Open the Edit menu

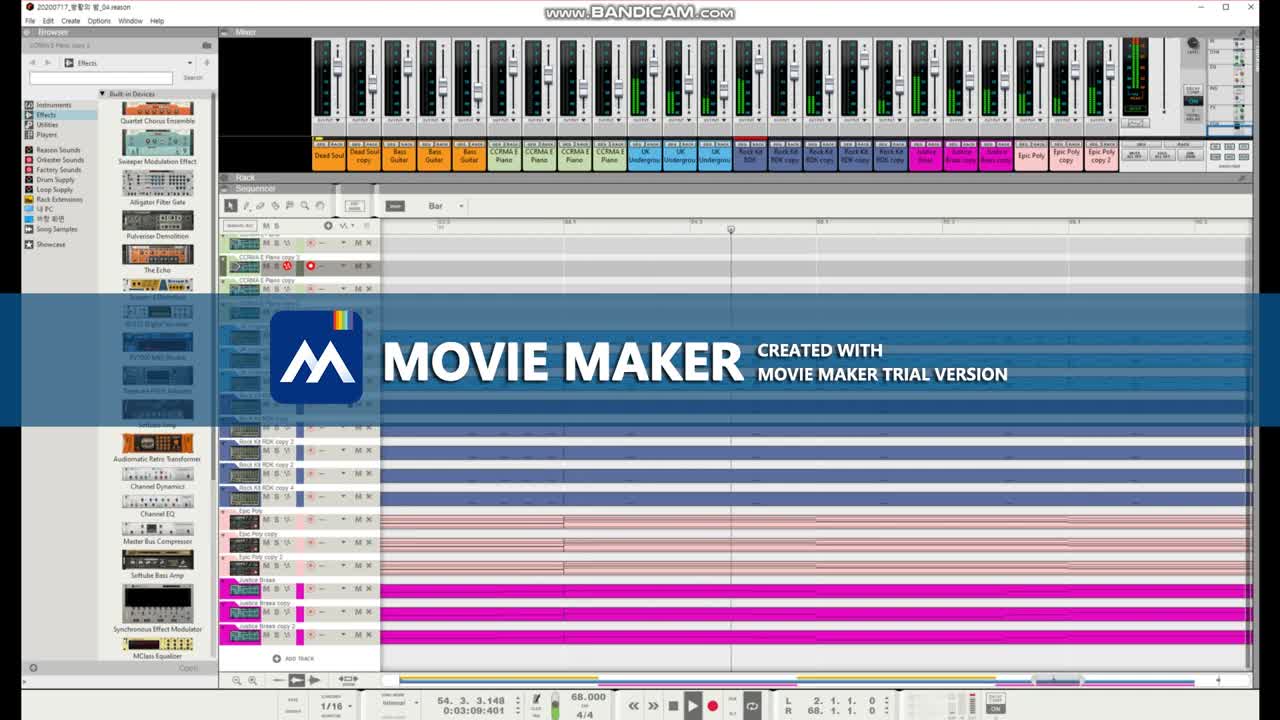click(x=48, y=20)
